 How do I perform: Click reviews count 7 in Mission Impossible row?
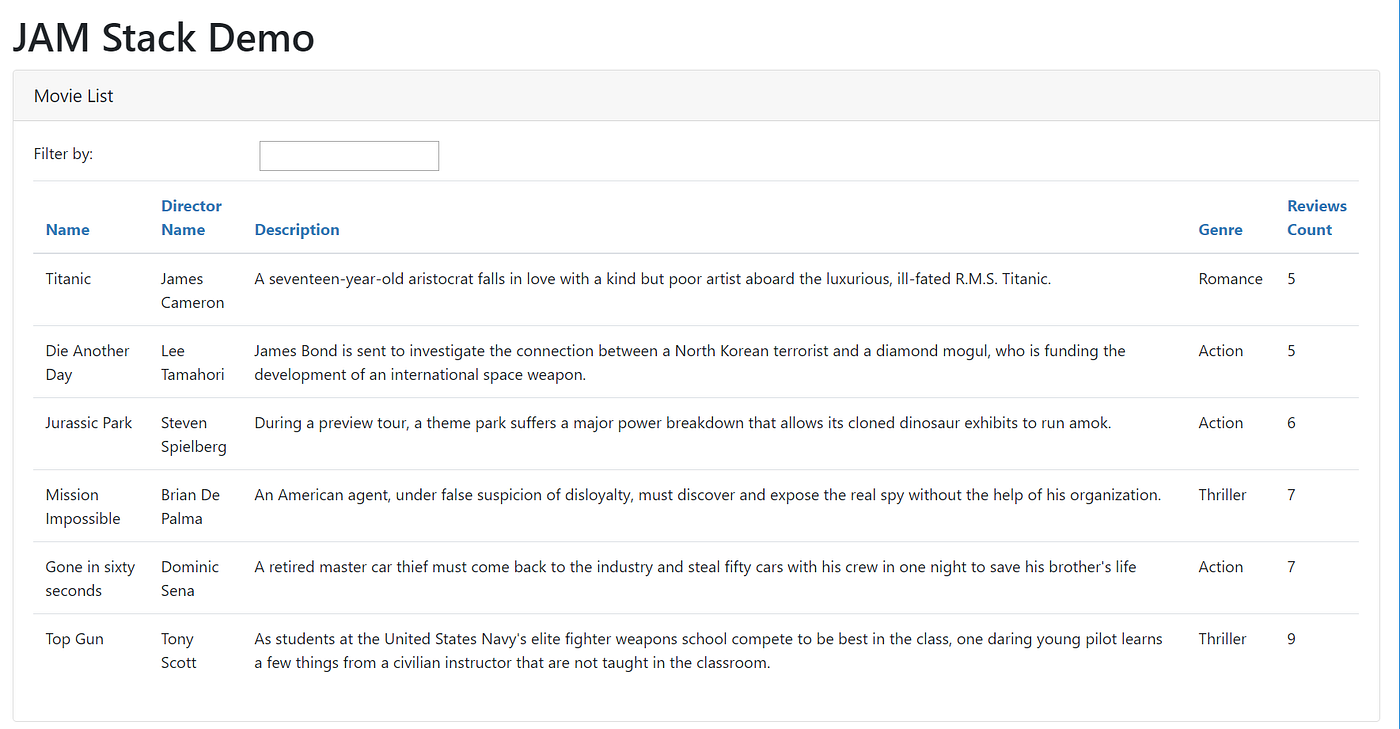pos(1291,495)
